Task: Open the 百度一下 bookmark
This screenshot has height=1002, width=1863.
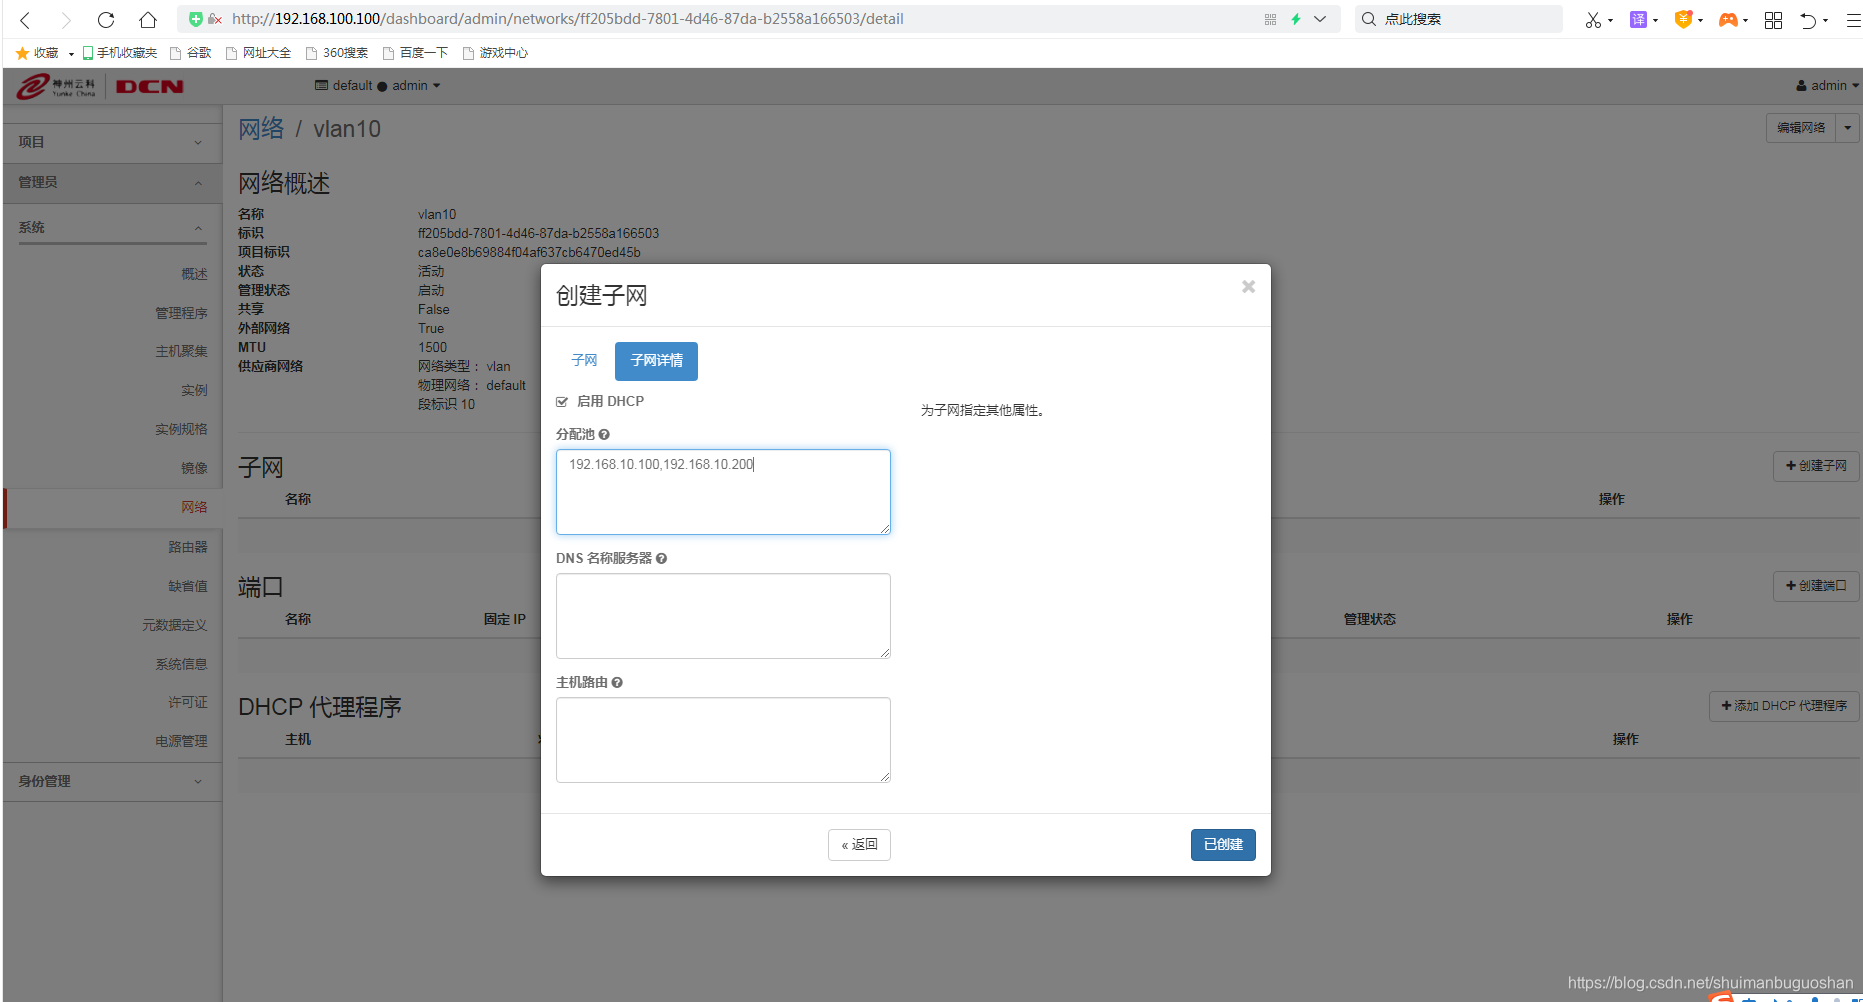Action: tap(416, 53)
